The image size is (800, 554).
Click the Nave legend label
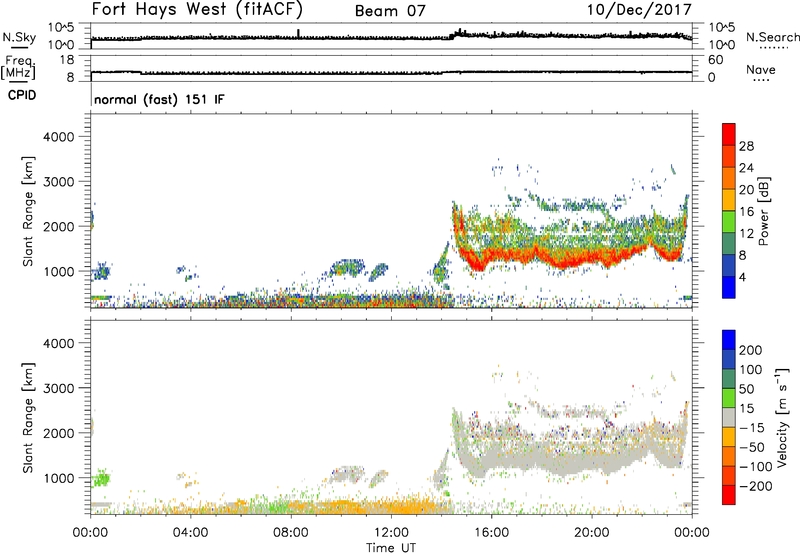point(761,69)
